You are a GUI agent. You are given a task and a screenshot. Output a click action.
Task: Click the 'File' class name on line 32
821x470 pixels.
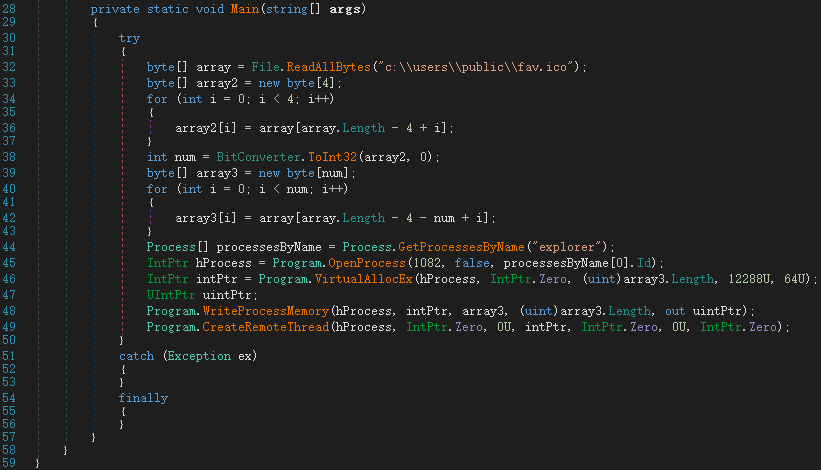tap(265, 67)
